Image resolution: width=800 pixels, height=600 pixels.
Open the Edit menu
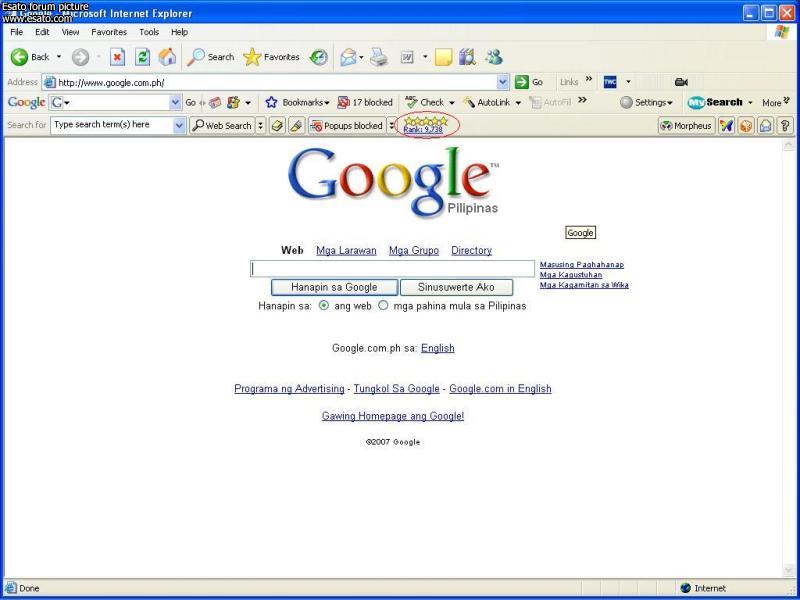coord(42,32)
